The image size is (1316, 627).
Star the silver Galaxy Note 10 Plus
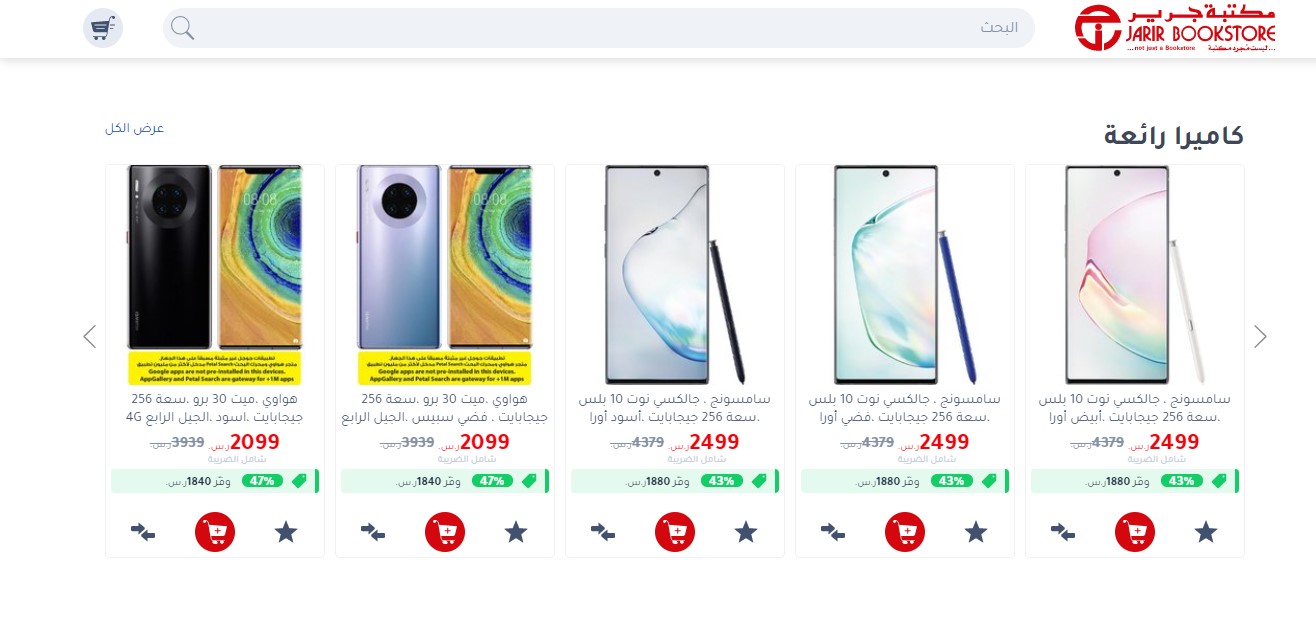(976, 532)
